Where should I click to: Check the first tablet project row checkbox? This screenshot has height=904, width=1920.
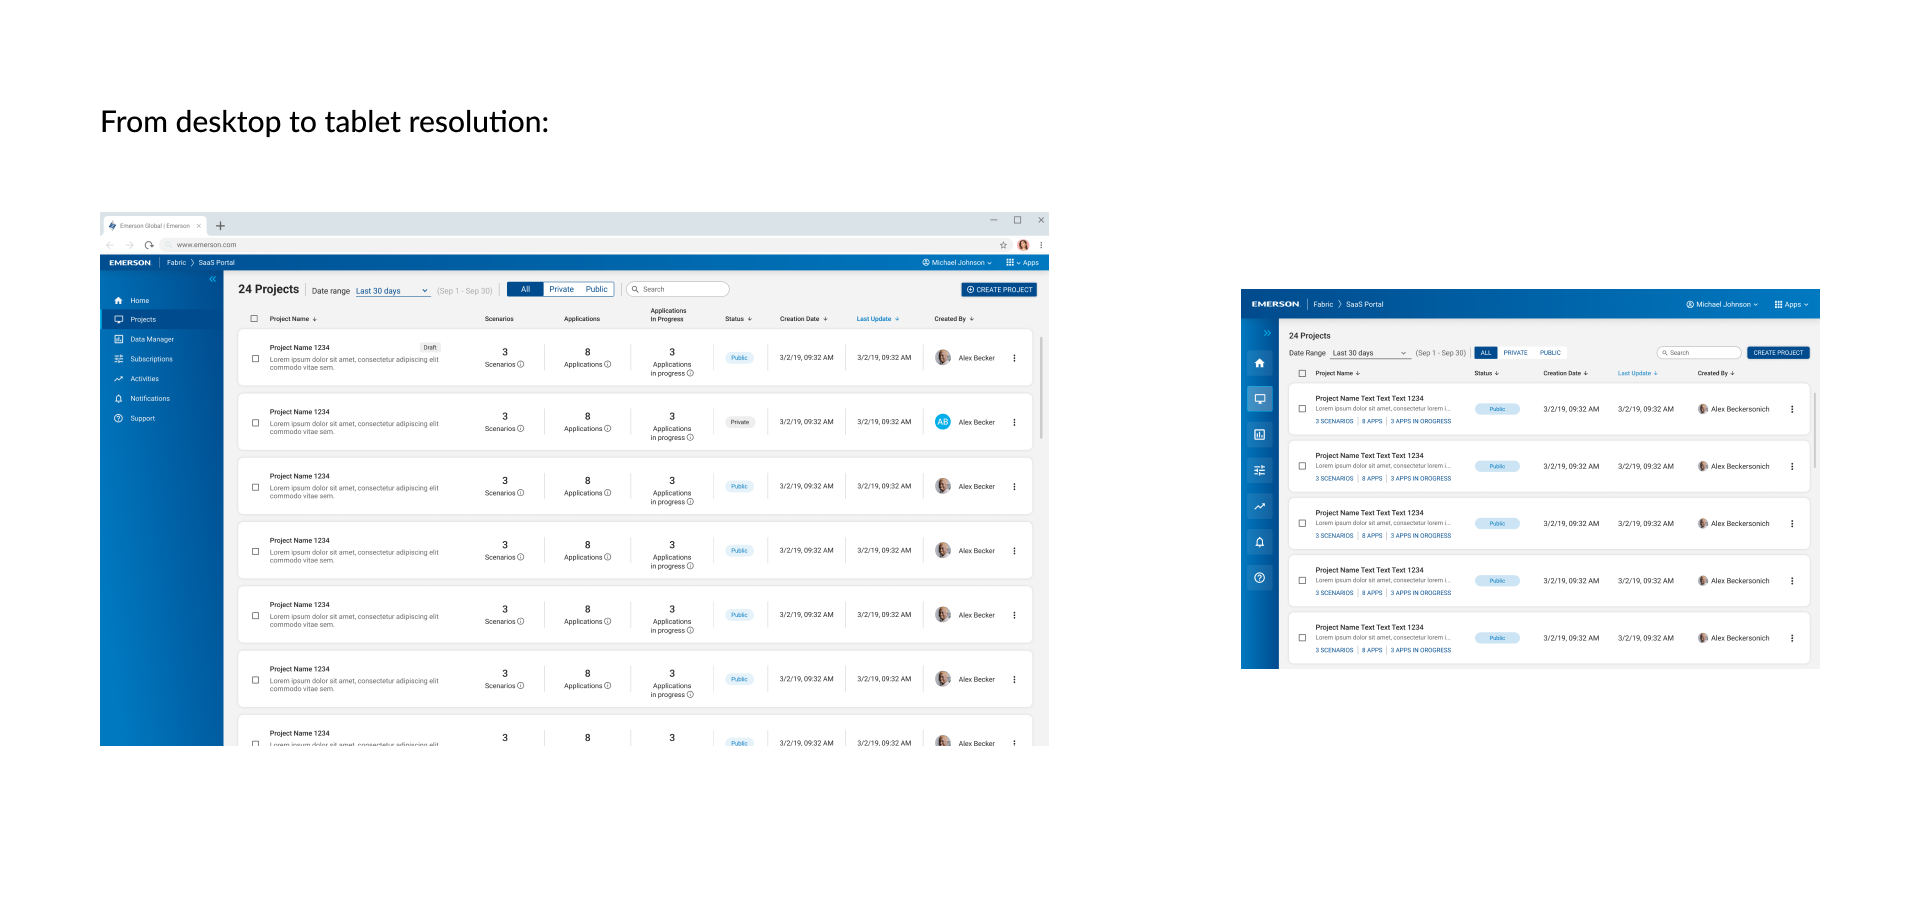[x=1302, y=409]
